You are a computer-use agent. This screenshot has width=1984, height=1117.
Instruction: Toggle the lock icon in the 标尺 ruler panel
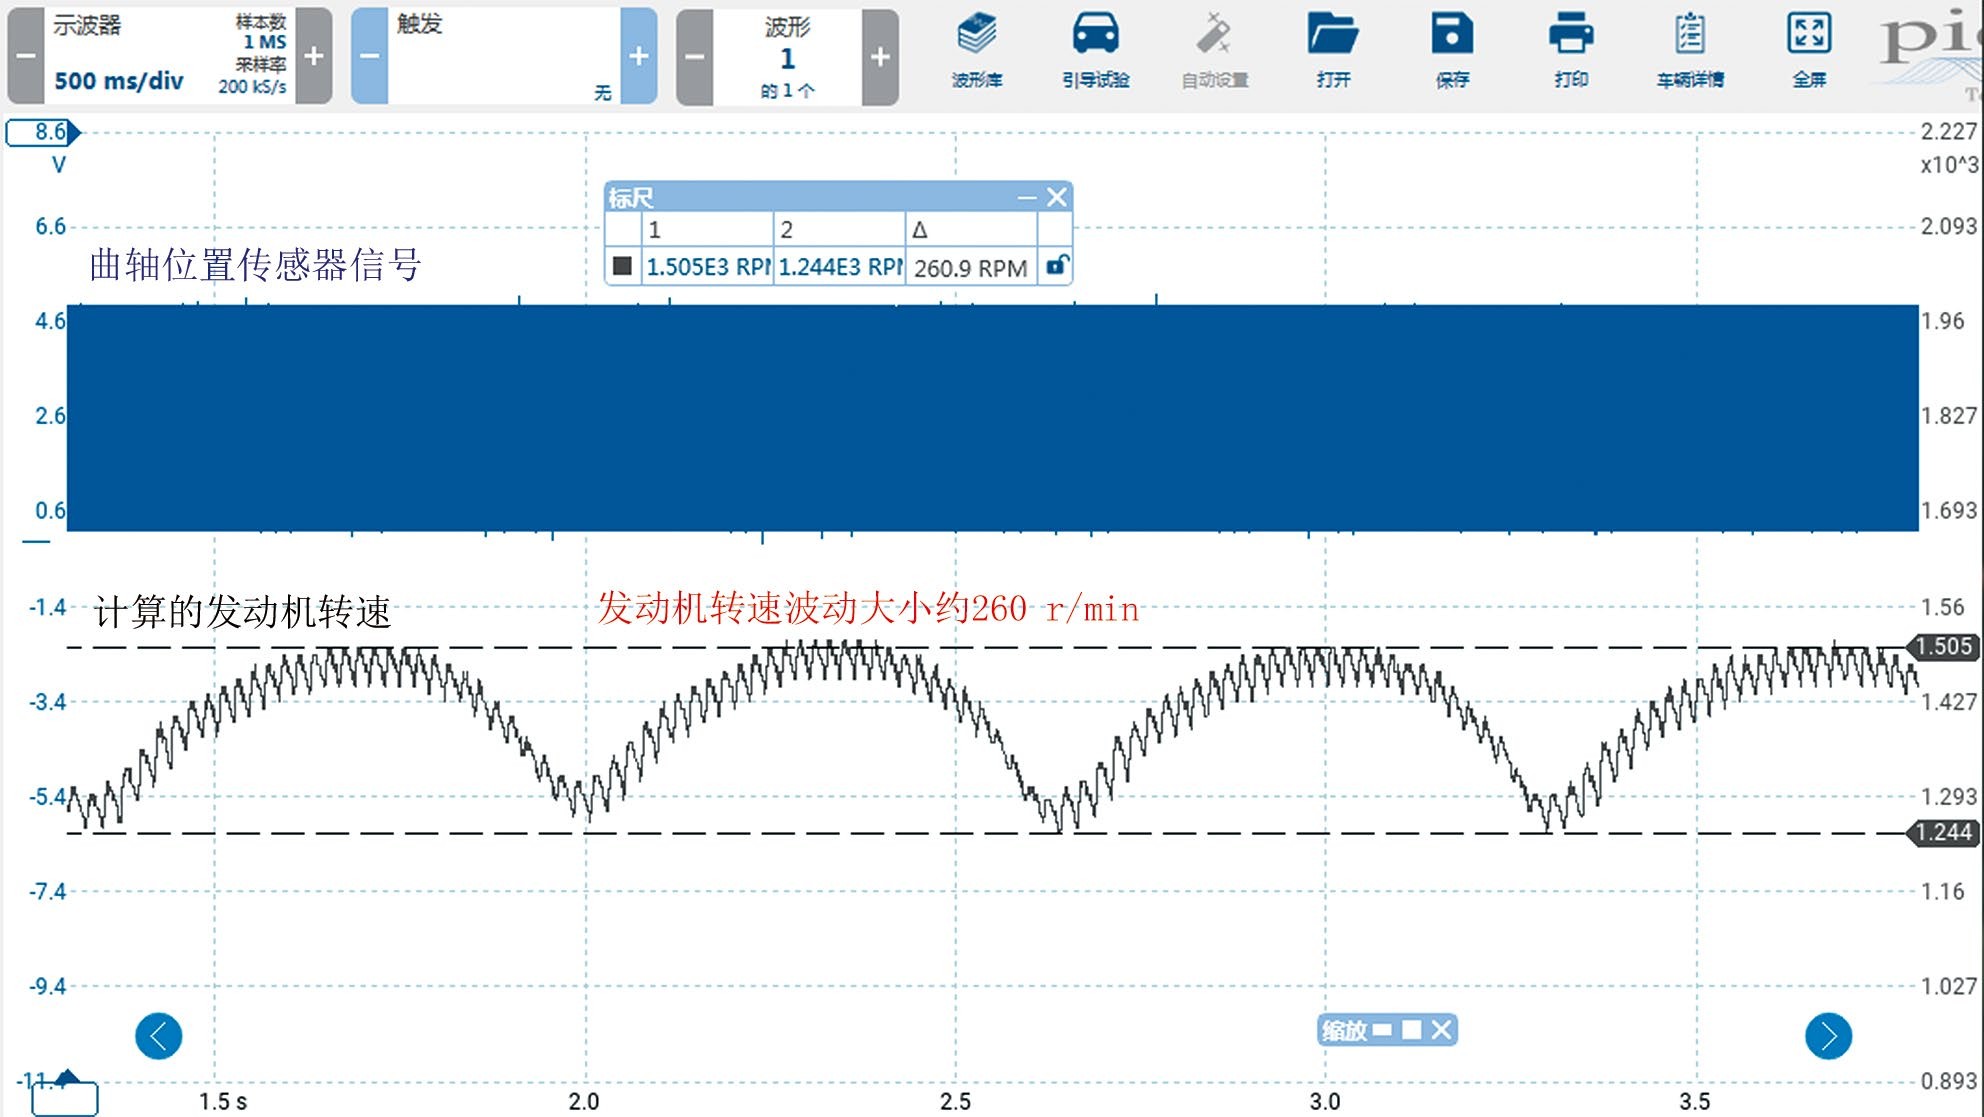click(x=1054, y=267)
